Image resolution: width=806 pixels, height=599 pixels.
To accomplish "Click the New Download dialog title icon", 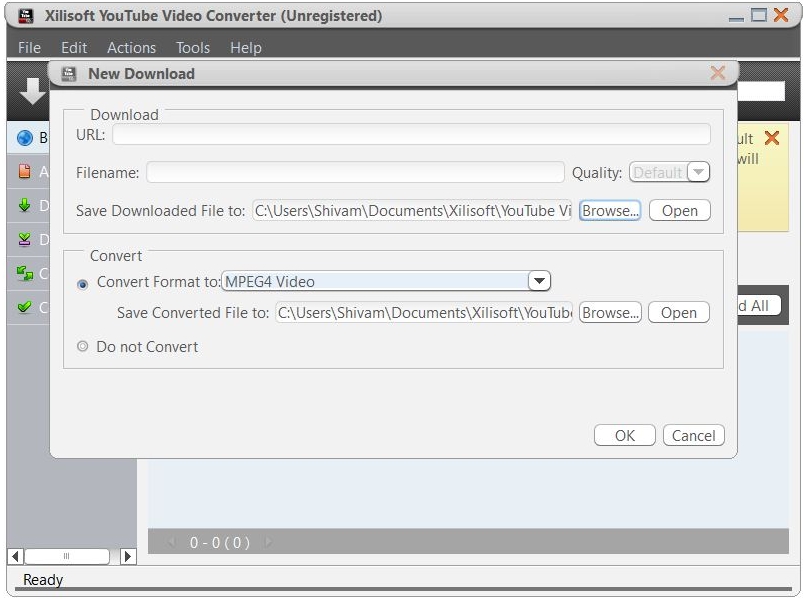I will pos(68,74).
